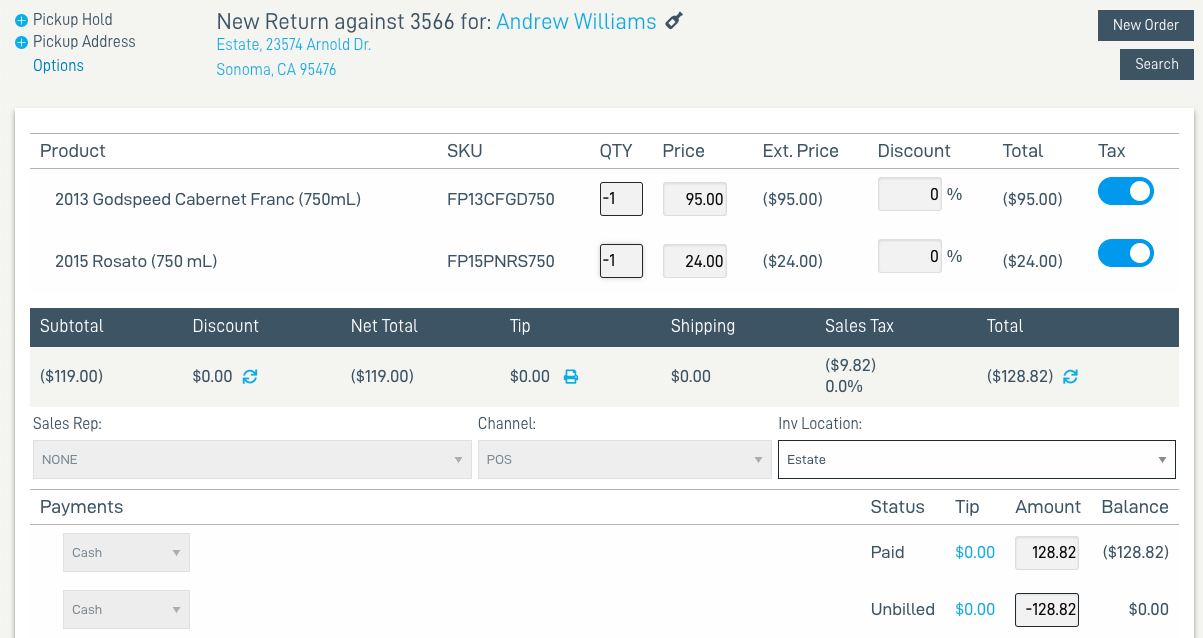
Task: Click the refresh icon next to the Discount total
Action: (250, 378)
